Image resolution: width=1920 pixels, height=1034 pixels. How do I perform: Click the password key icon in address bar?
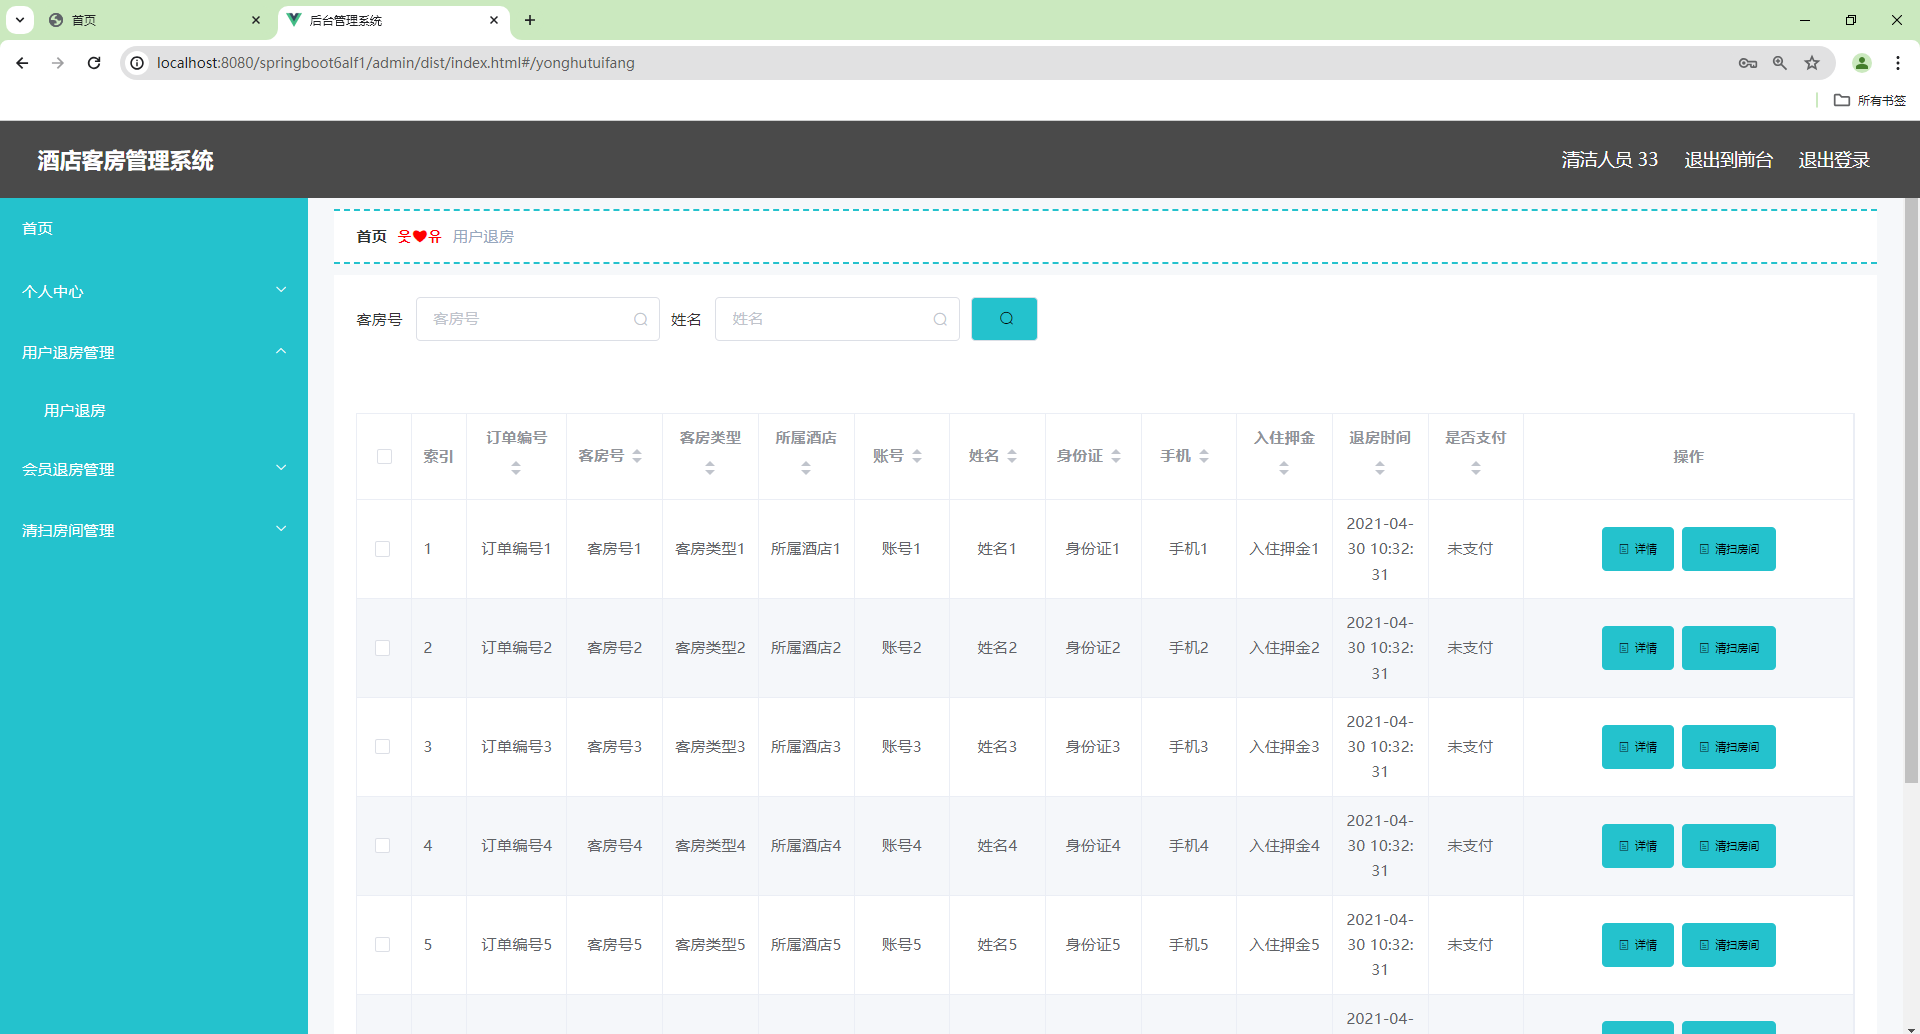(x=1748, y=62)
